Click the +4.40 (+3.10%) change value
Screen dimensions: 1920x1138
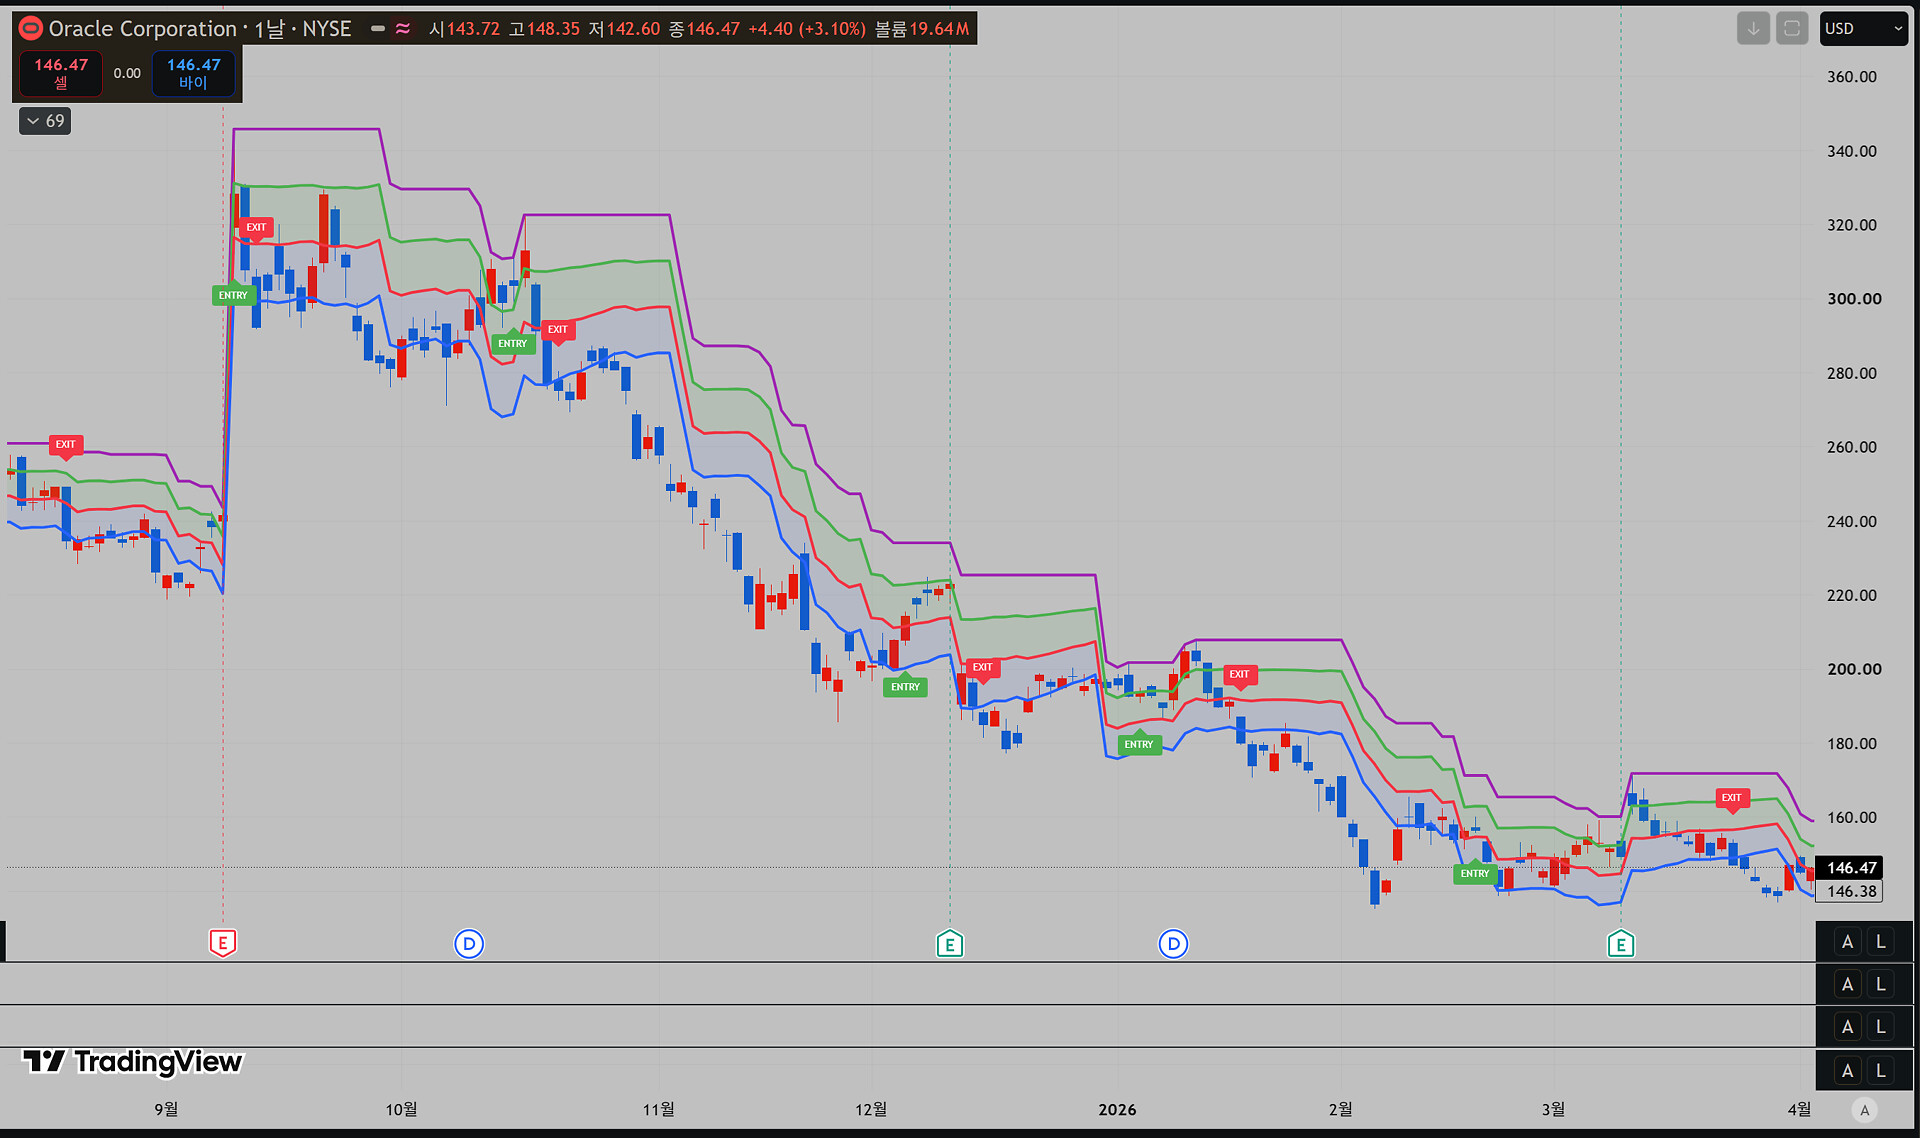click(807, 29)
